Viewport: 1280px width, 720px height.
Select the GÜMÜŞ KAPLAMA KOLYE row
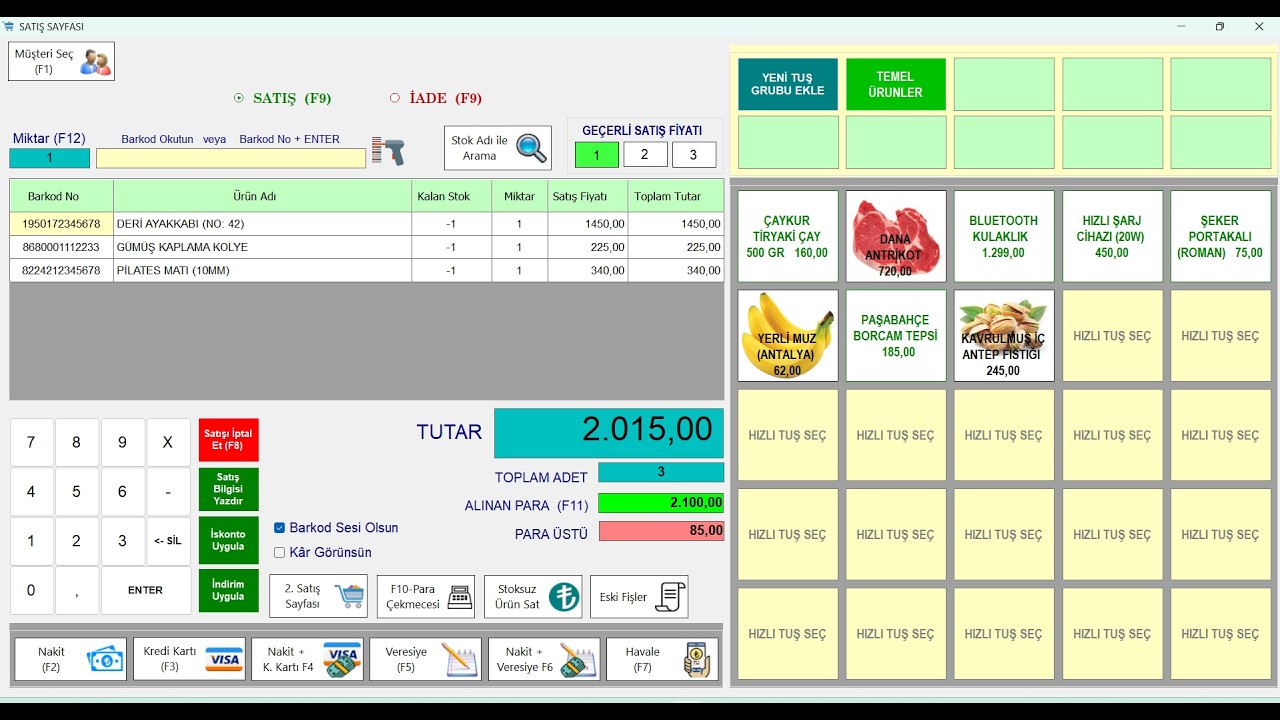click(366, 247)
